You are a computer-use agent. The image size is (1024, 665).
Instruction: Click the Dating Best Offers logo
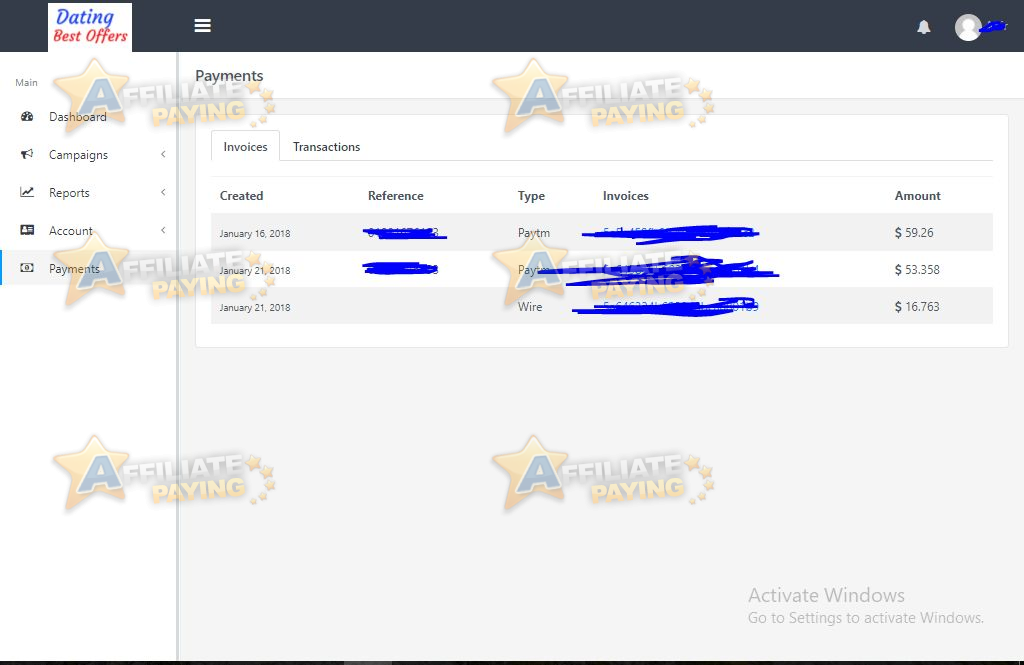point(88,26)
